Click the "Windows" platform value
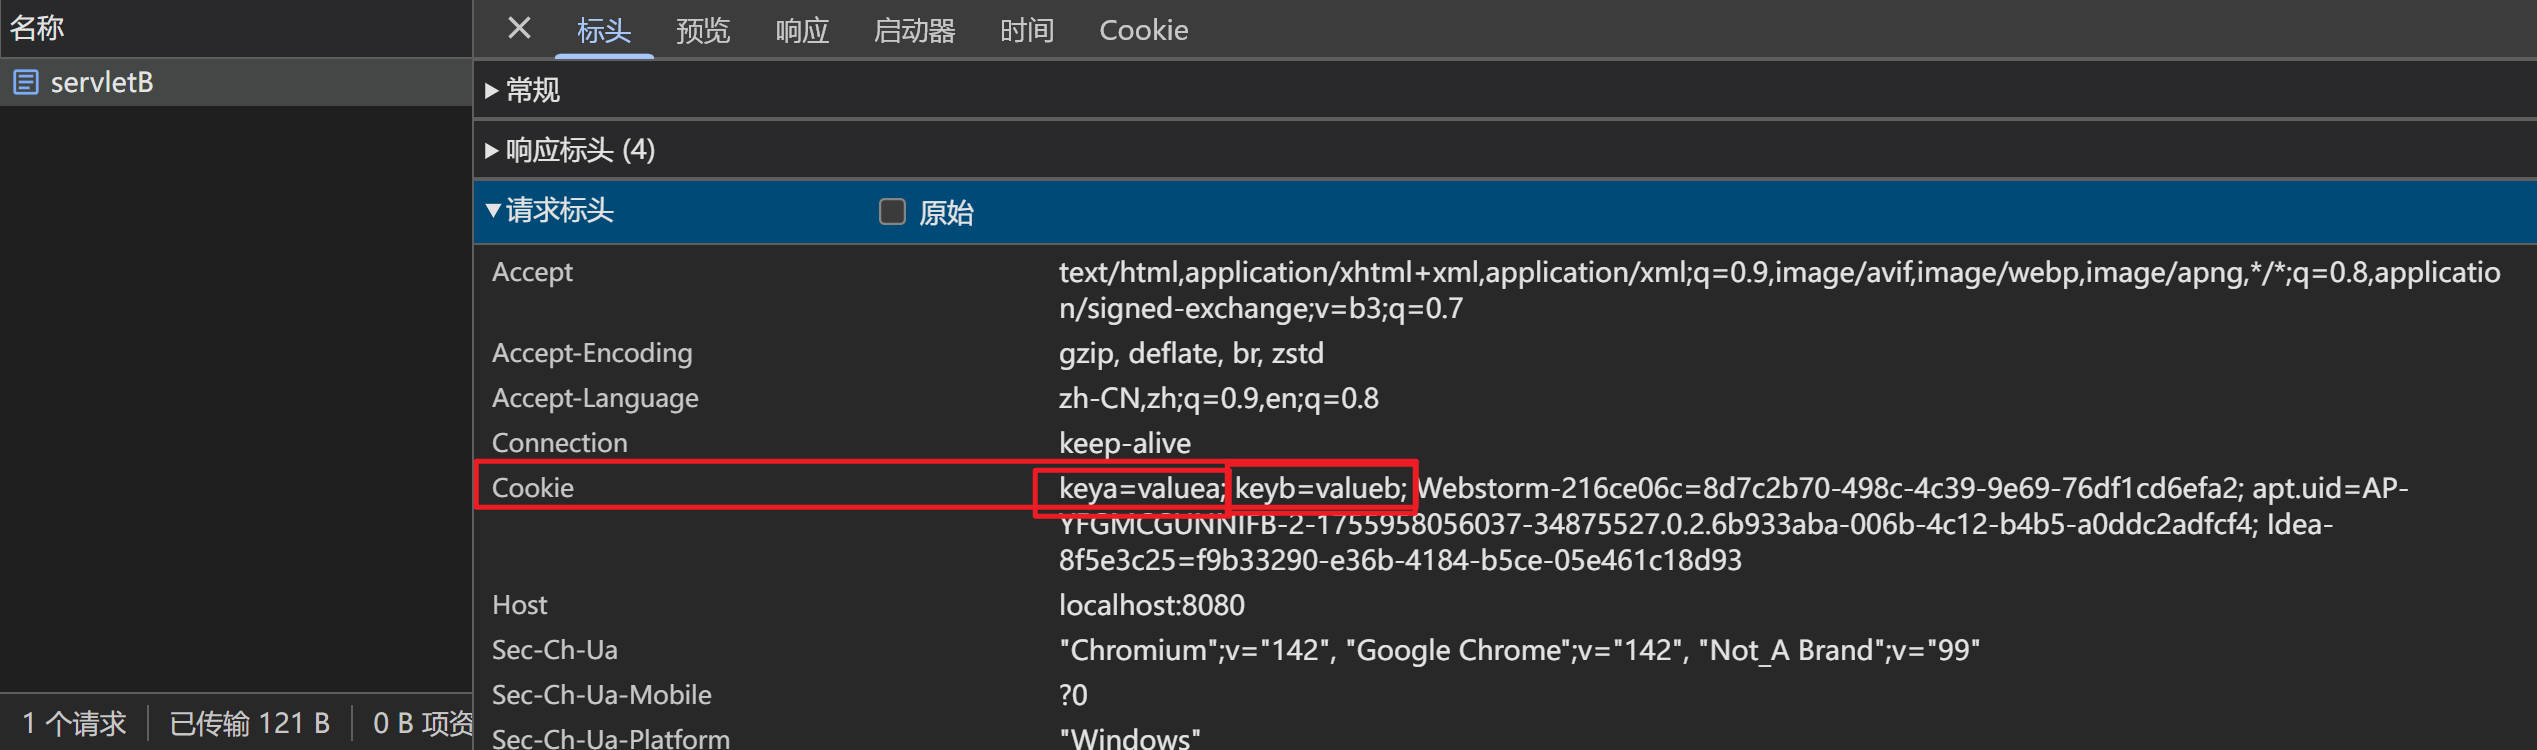Image resolution: width=2537 pixels, height=750 pixels. point(1130,738)
